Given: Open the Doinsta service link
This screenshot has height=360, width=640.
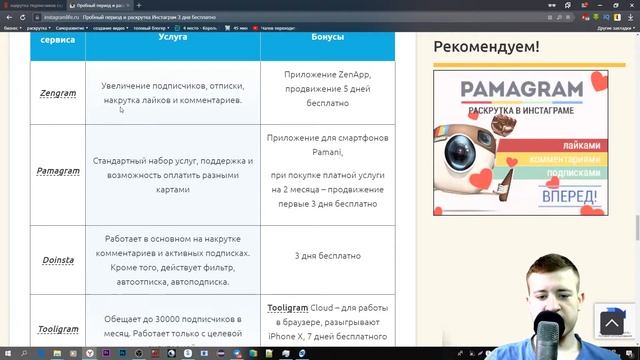Looking at the screenshot, I should (58, 260).
